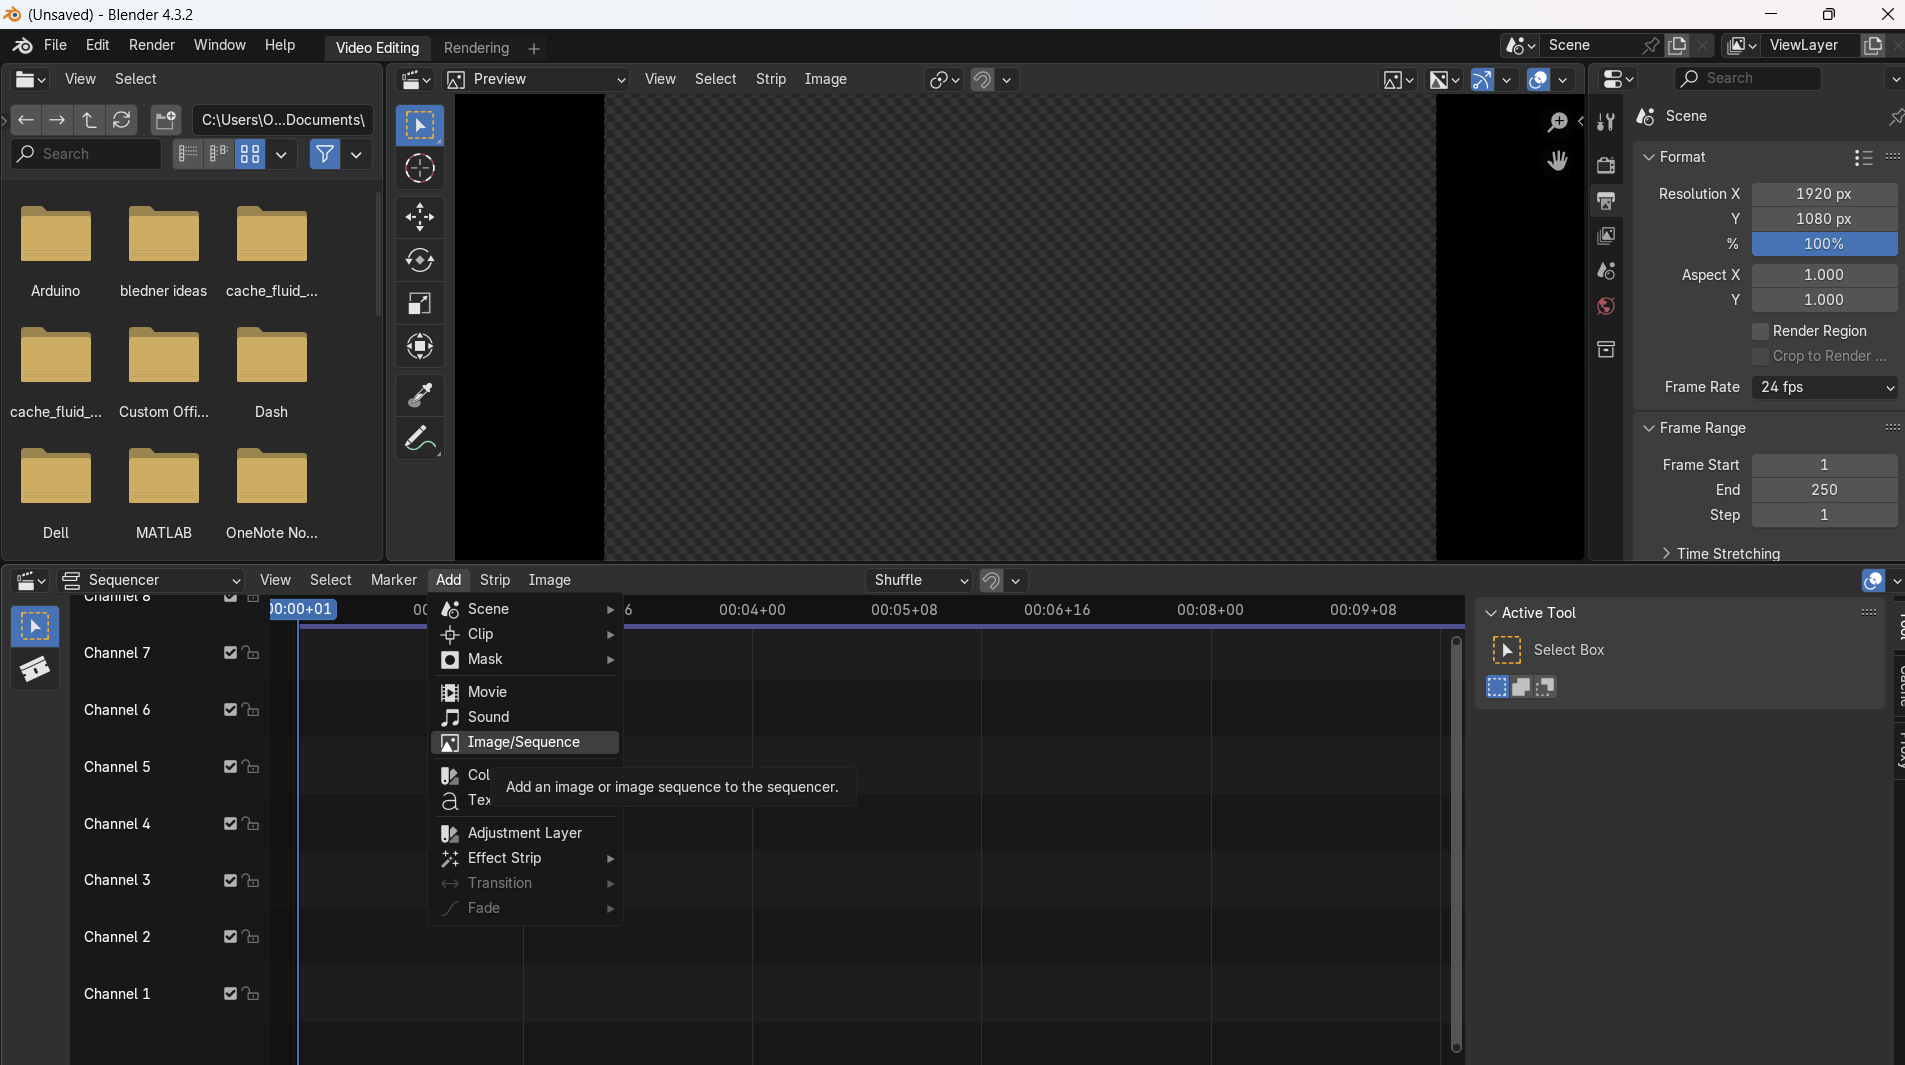Choose Movie from Add menu
This screenshot has height=1065, width=1905.
point(524,692)
